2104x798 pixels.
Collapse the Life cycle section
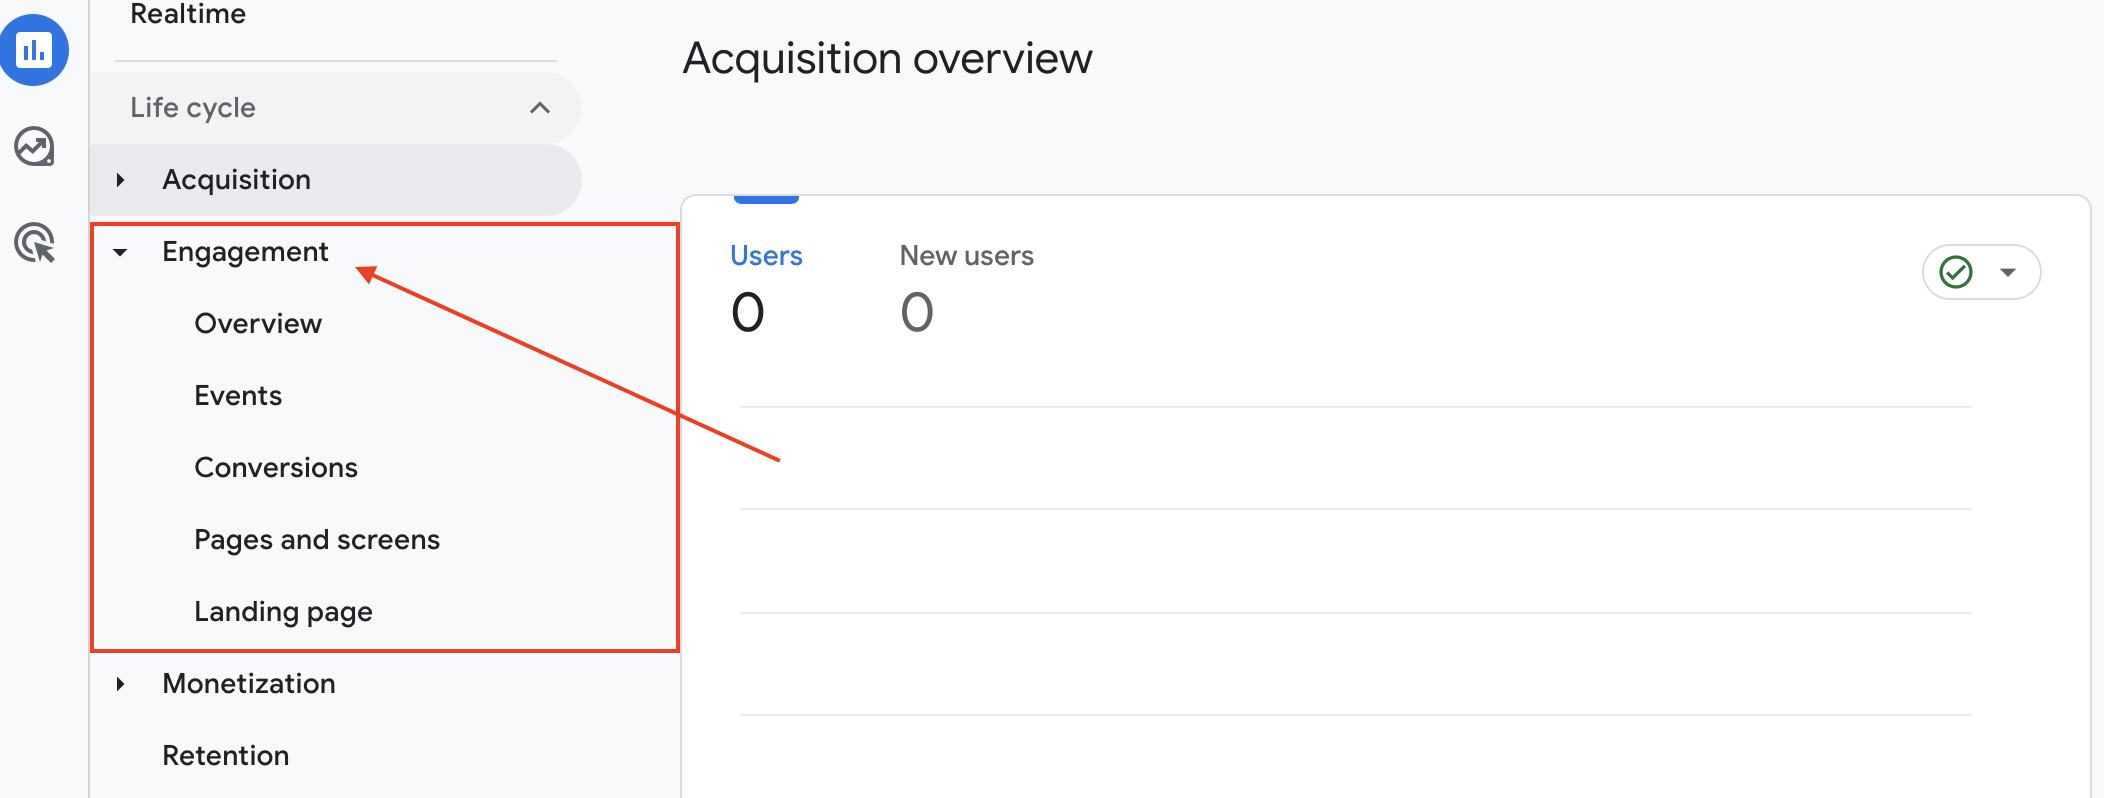540,107
